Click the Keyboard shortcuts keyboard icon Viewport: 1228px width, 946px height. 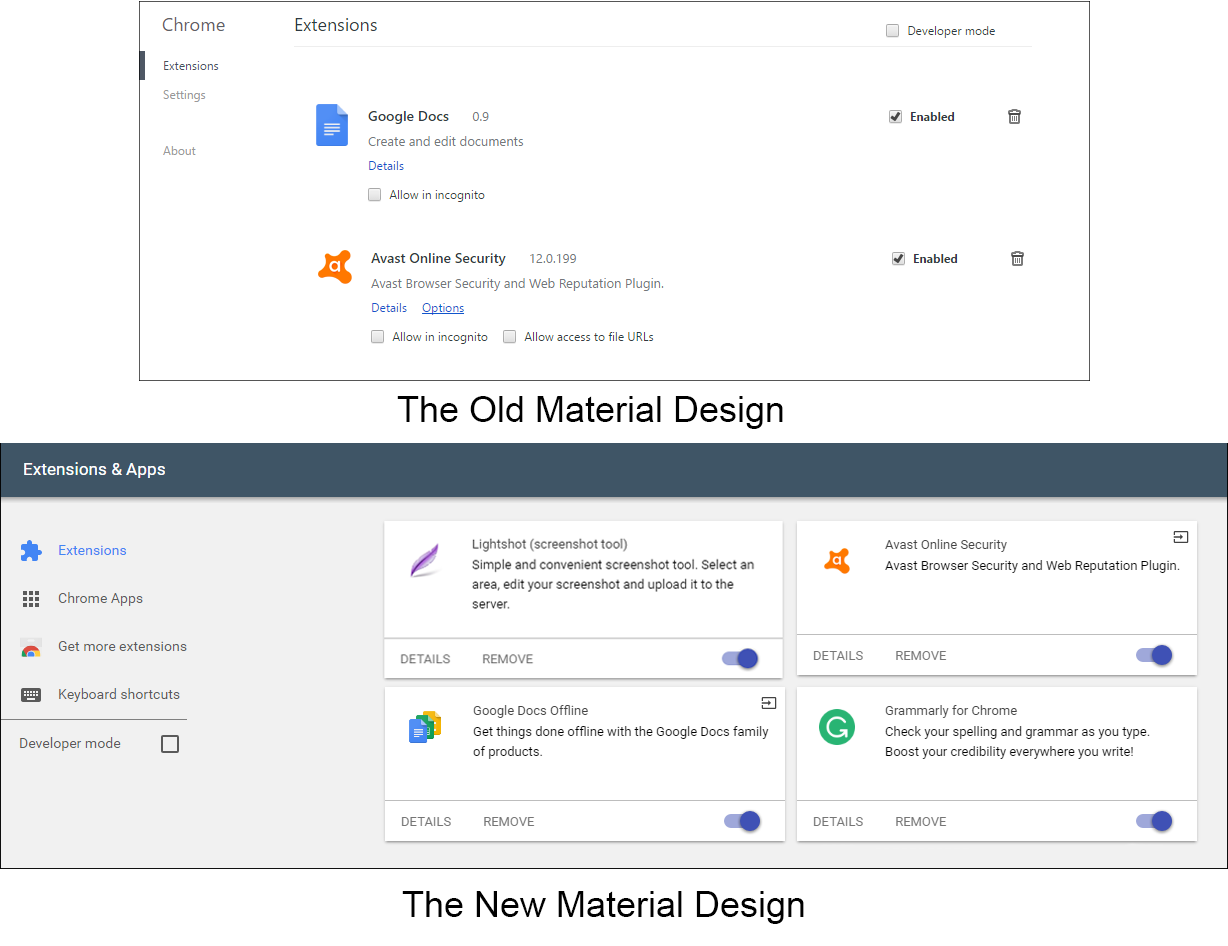click(31, 694)
